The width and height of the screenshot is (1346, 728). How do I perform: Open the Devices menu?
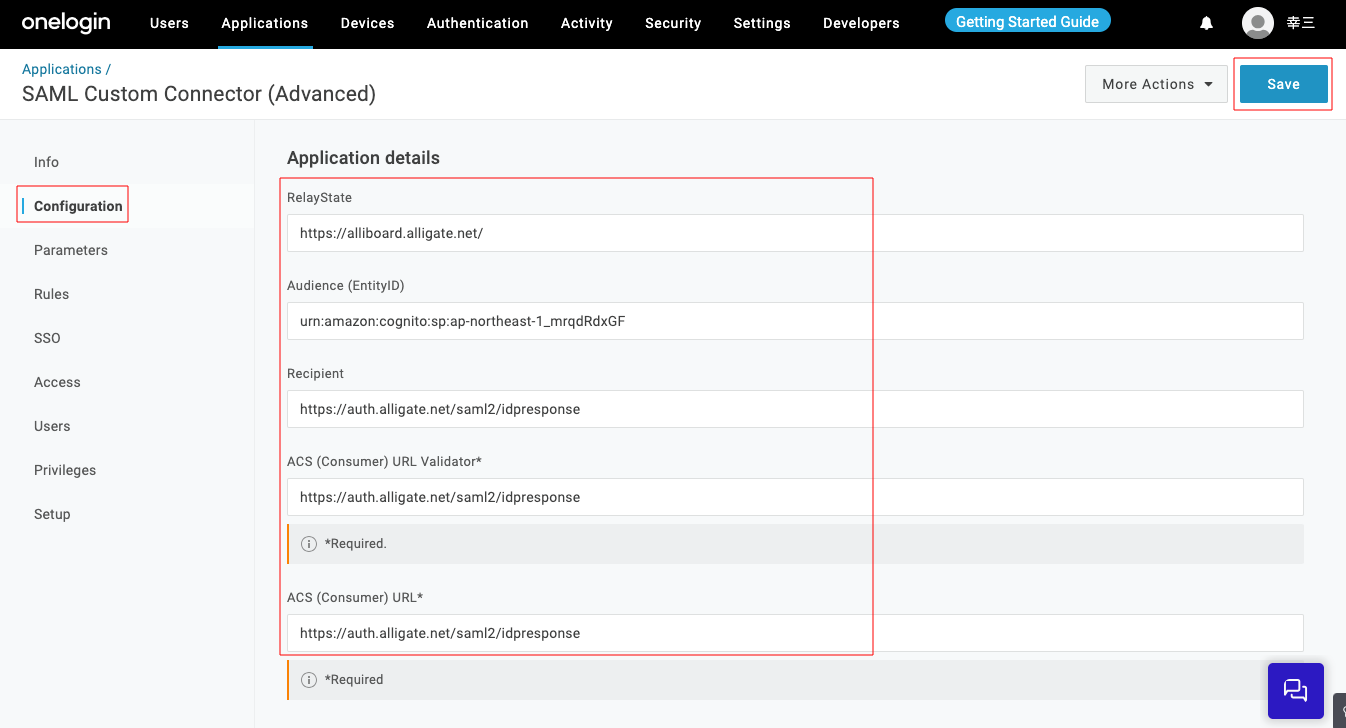[x=367, y=23]
